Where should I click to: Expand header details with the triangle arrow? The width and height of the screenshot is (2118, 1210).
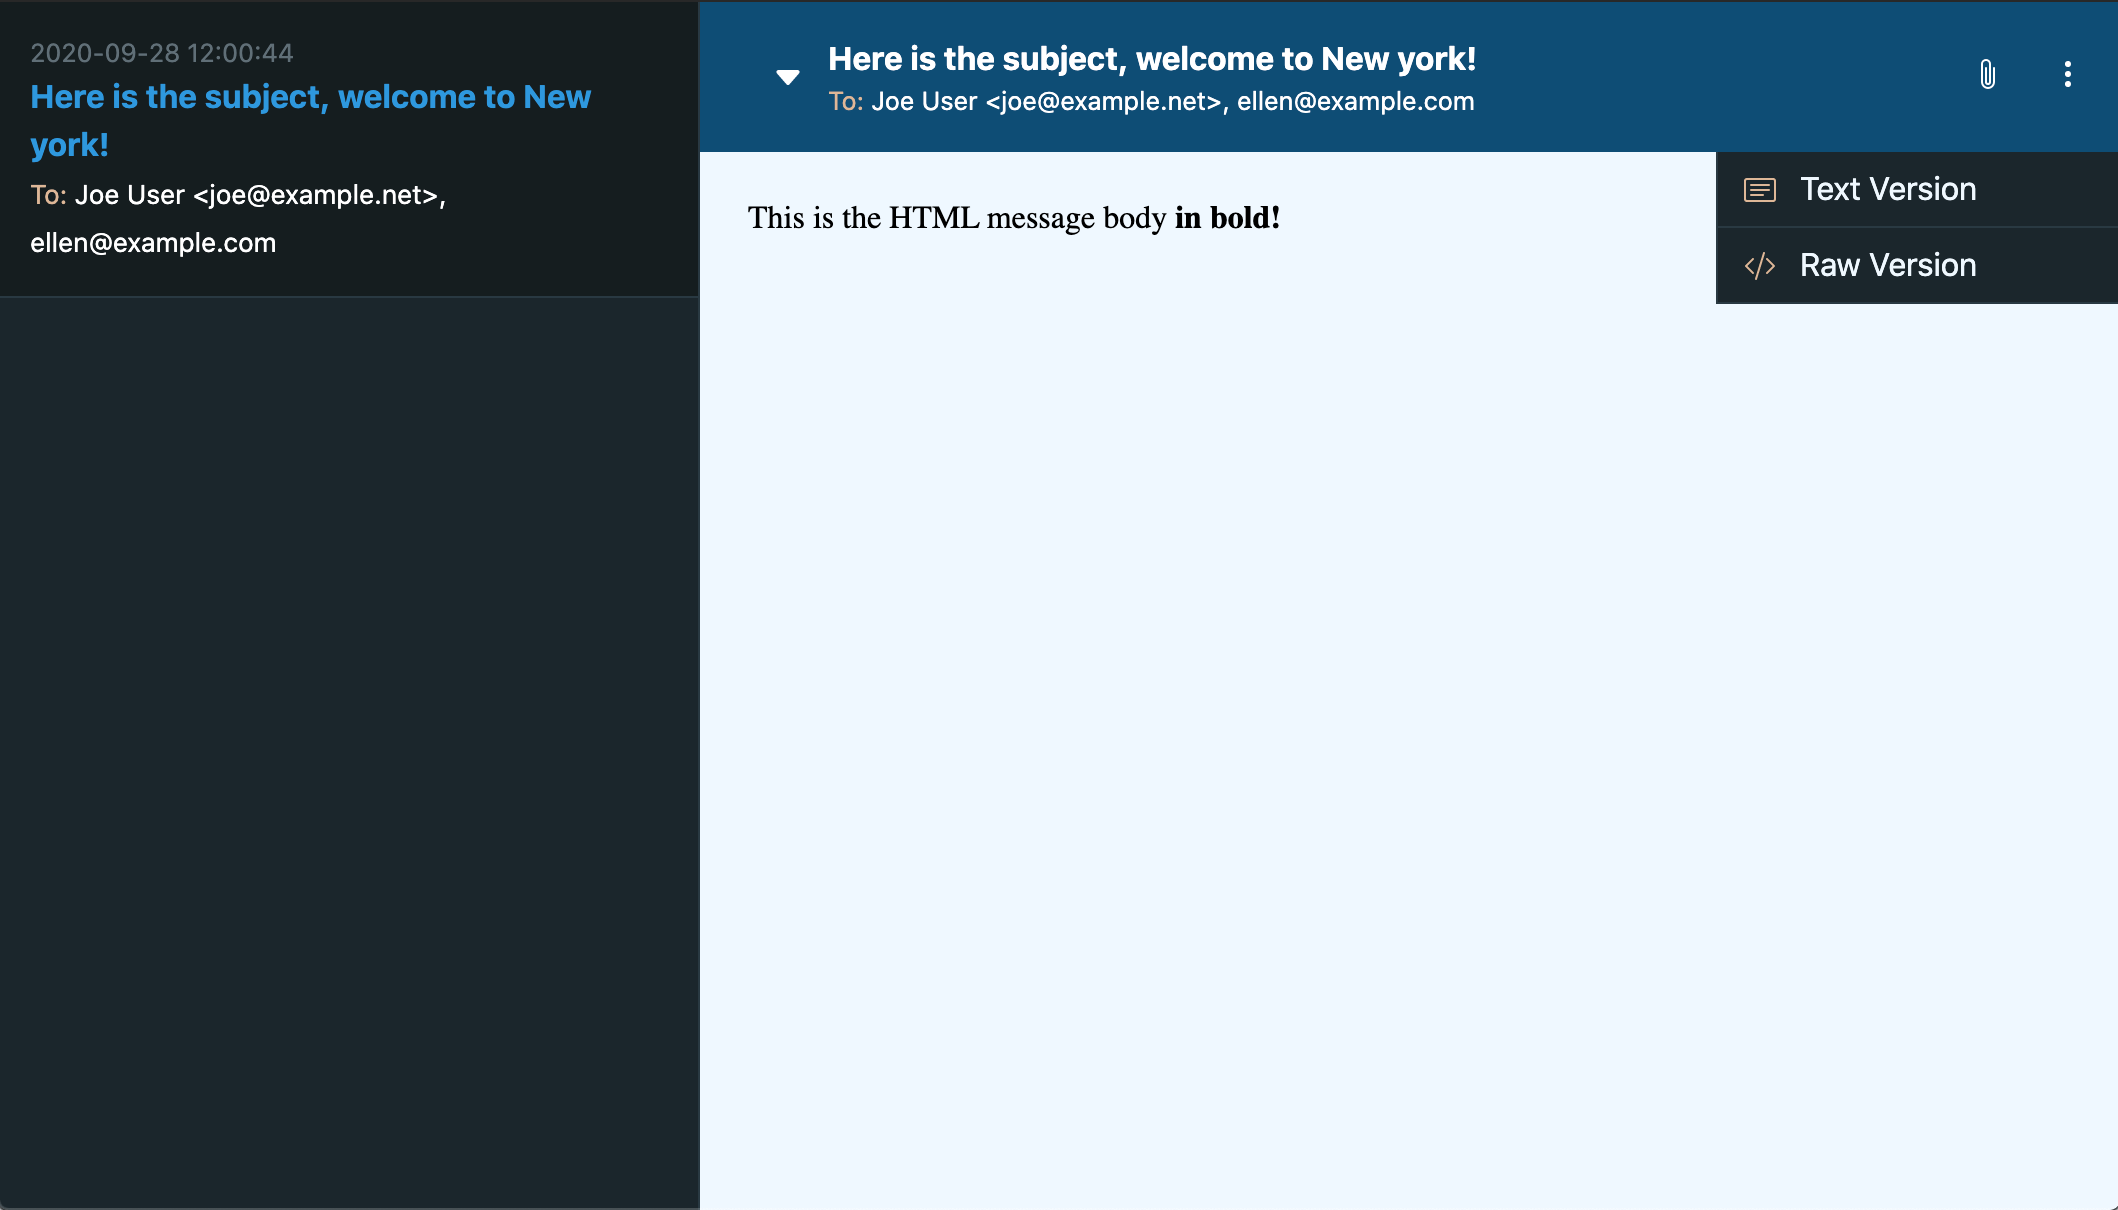(x=788, y=77)
